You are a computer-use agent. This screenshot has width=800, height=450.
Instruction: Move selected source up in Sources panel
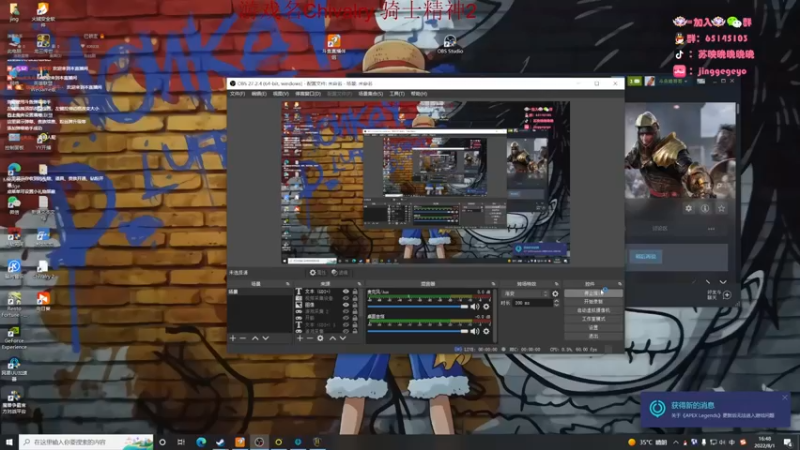pos(333,338)
